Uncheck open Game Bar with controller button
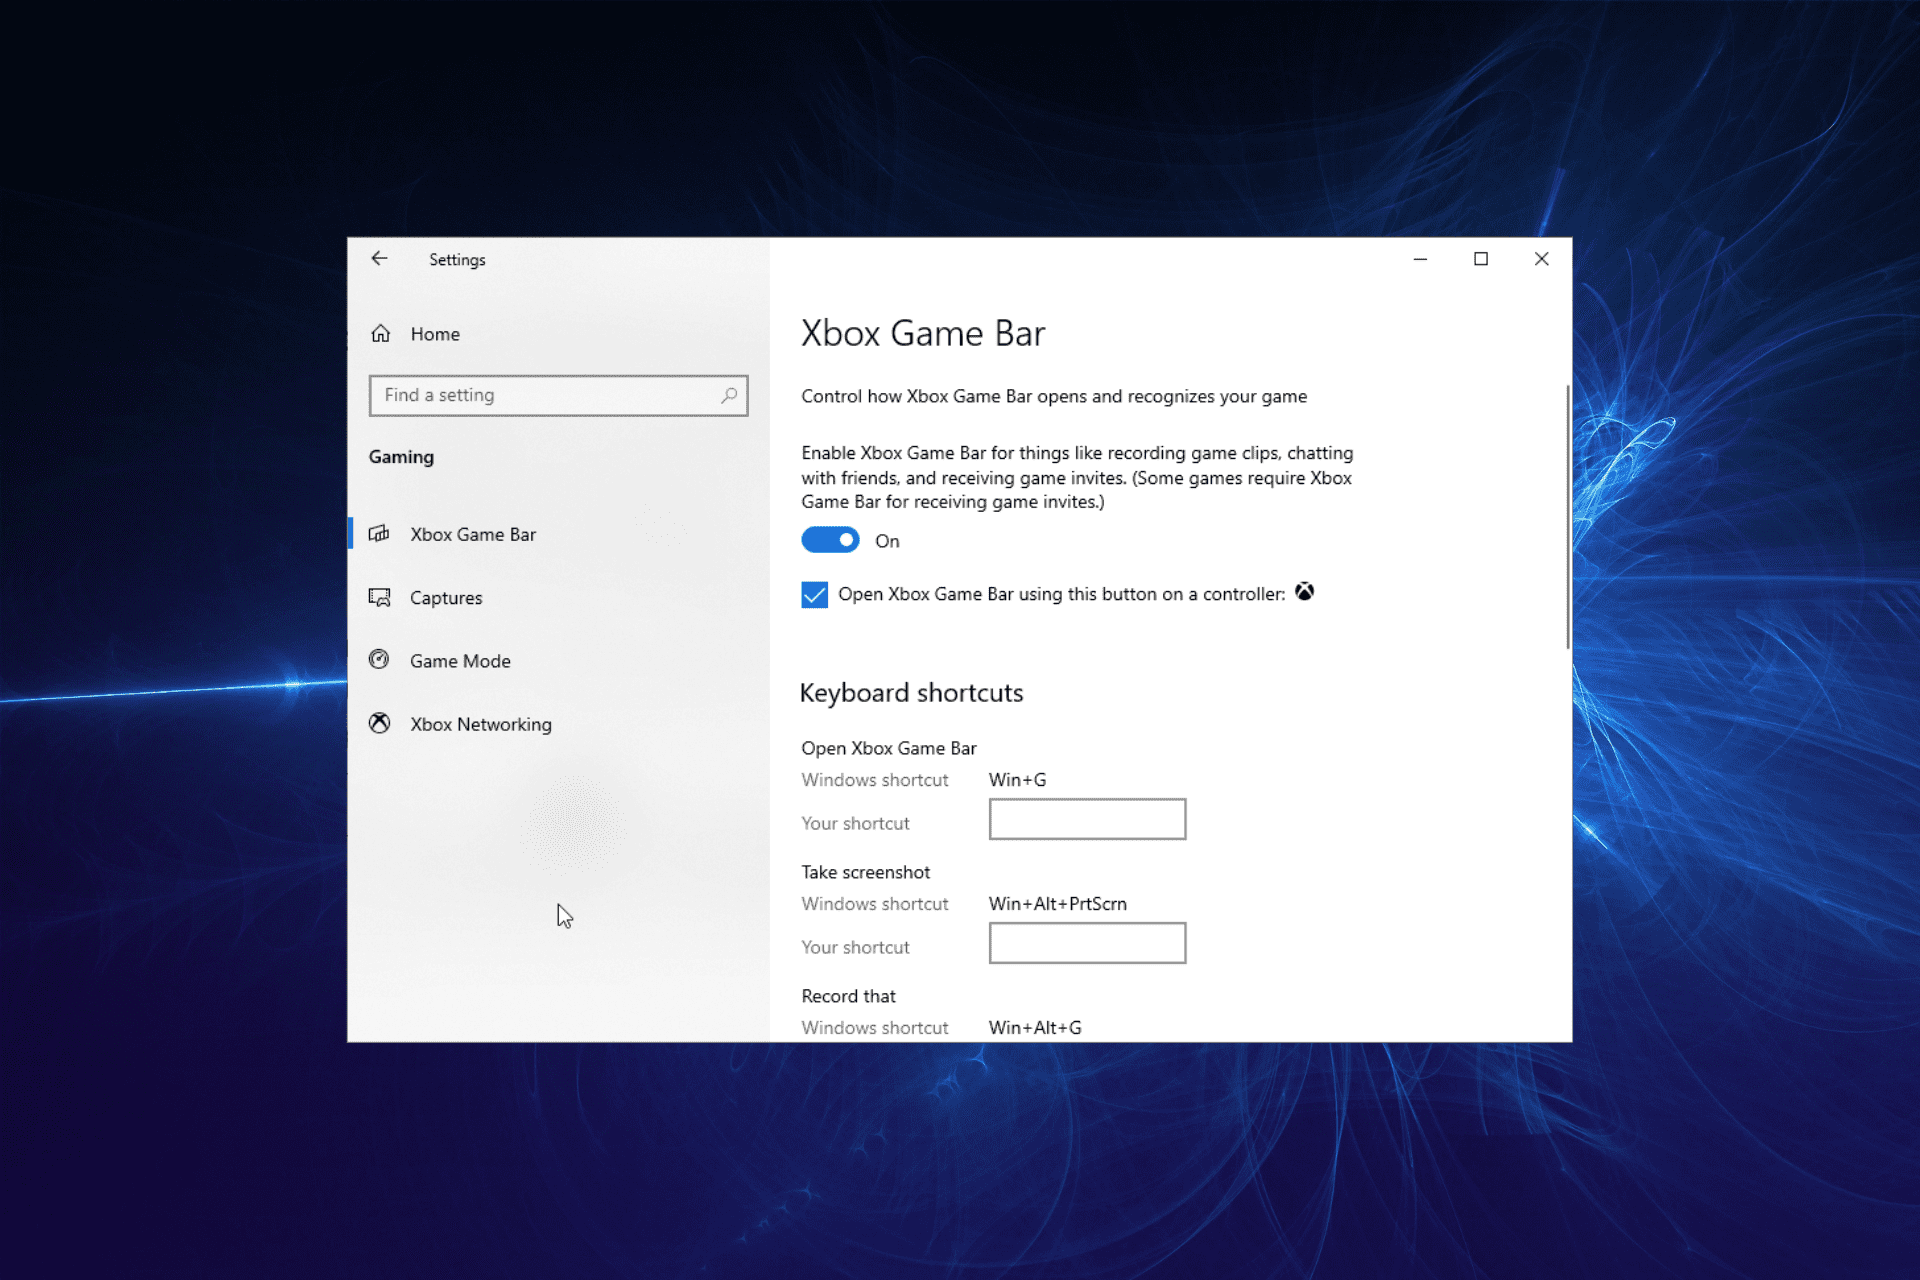This screenshot has width=1920, height=1280. click(x=814, y=595)
